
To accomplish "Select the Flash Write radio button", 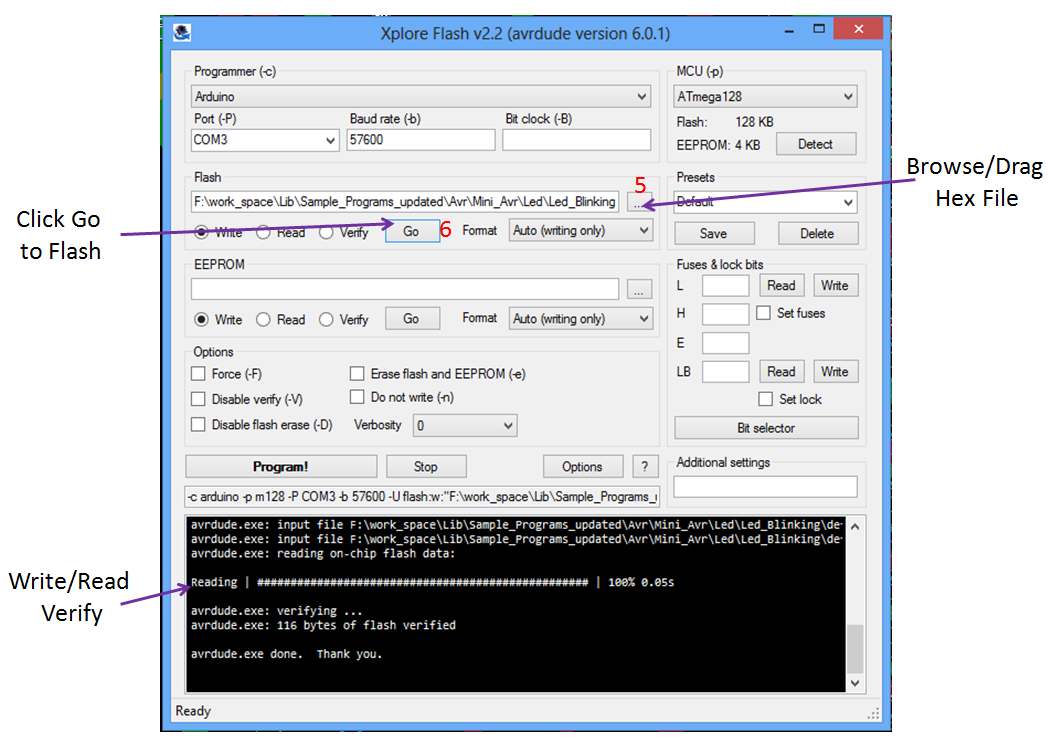I will [x=201, y=233].
